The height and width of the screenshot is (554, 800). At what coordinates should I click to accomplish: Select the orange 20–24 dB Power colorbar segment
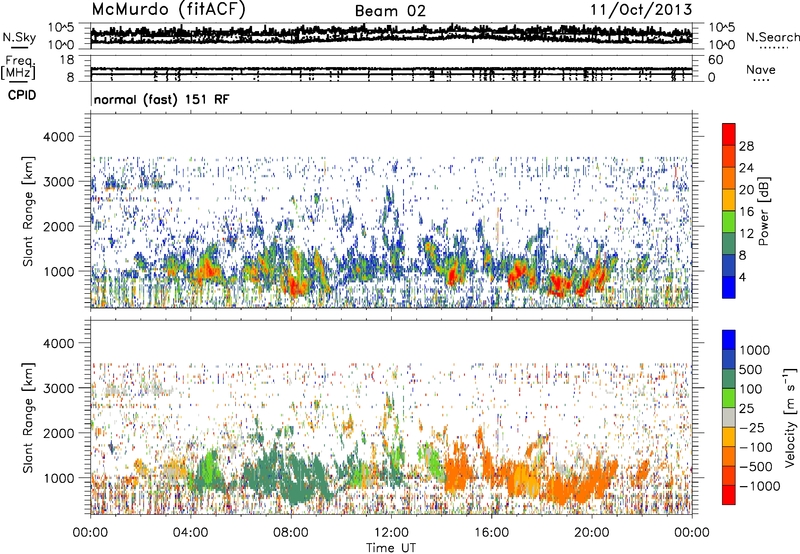729,178
